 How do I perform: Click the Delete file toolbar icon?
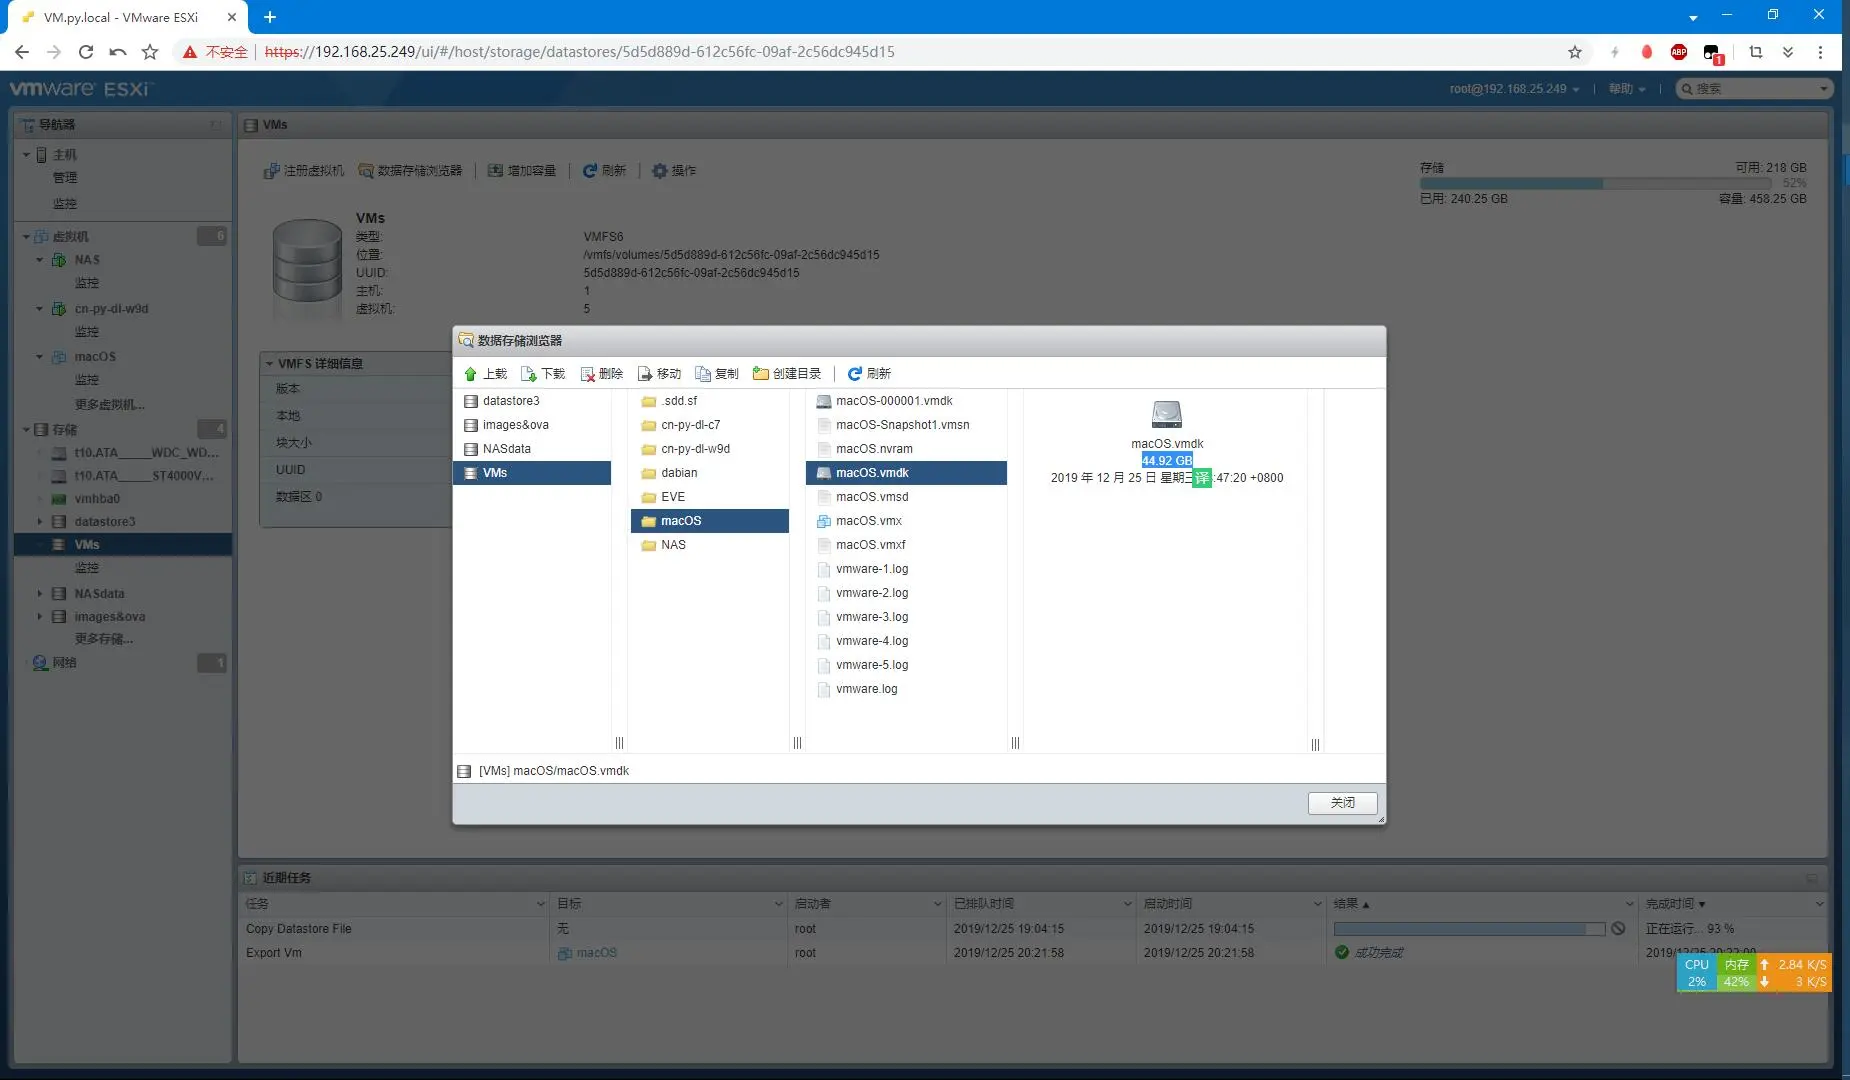click(x=588, y=374)
